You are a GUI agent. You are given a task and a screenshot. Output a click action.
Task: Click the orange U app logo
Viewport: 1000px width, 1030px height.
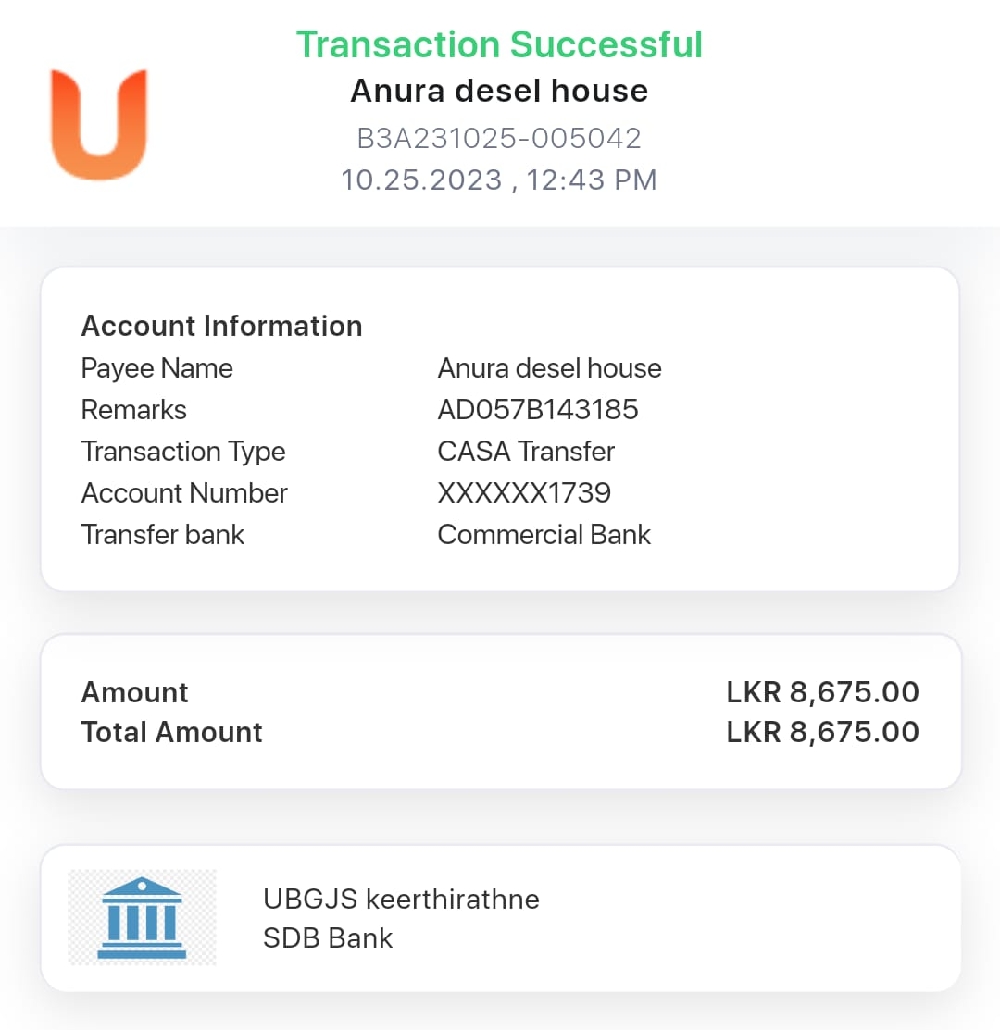point(99,124)
